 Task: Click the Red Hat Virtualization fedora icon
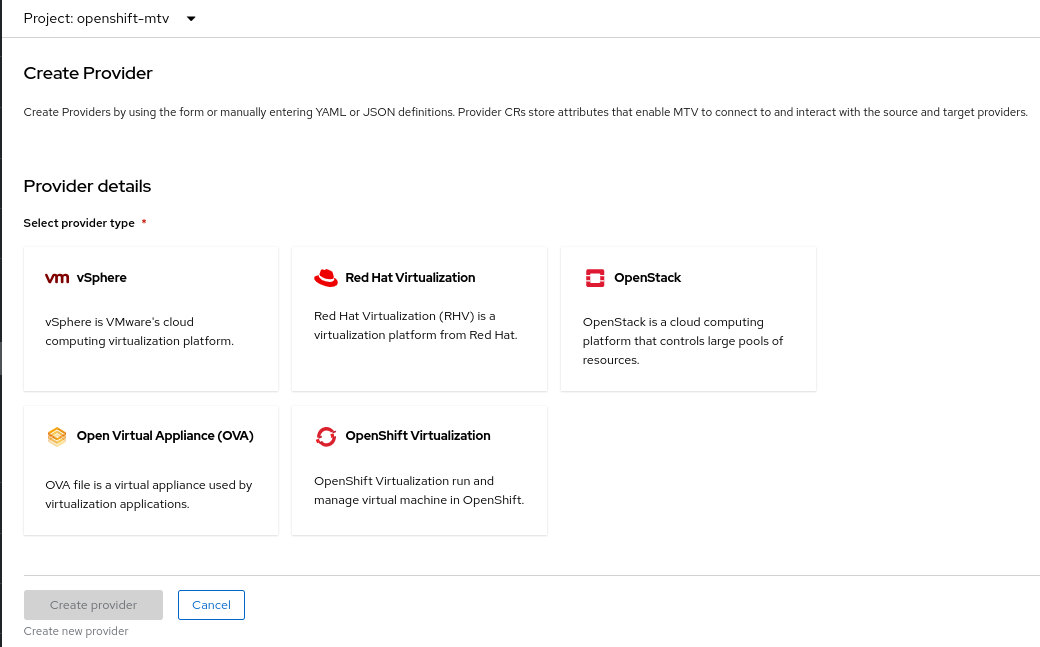click(325, 277)
